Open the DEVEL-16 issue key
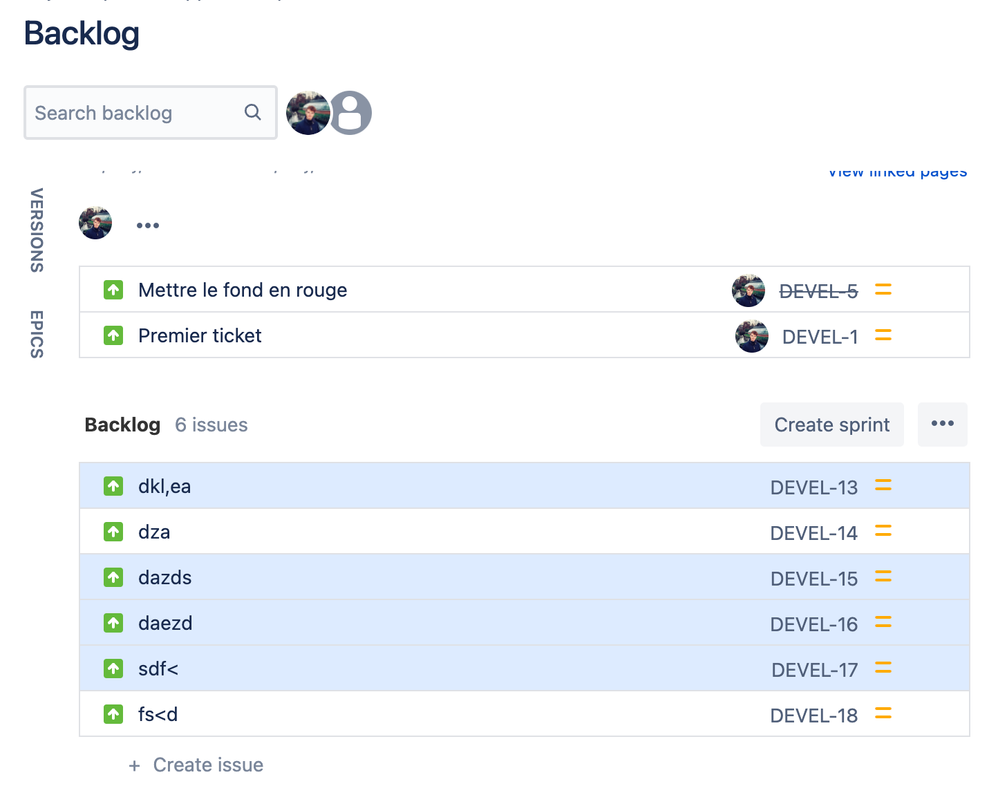 (x=814, y=624)
